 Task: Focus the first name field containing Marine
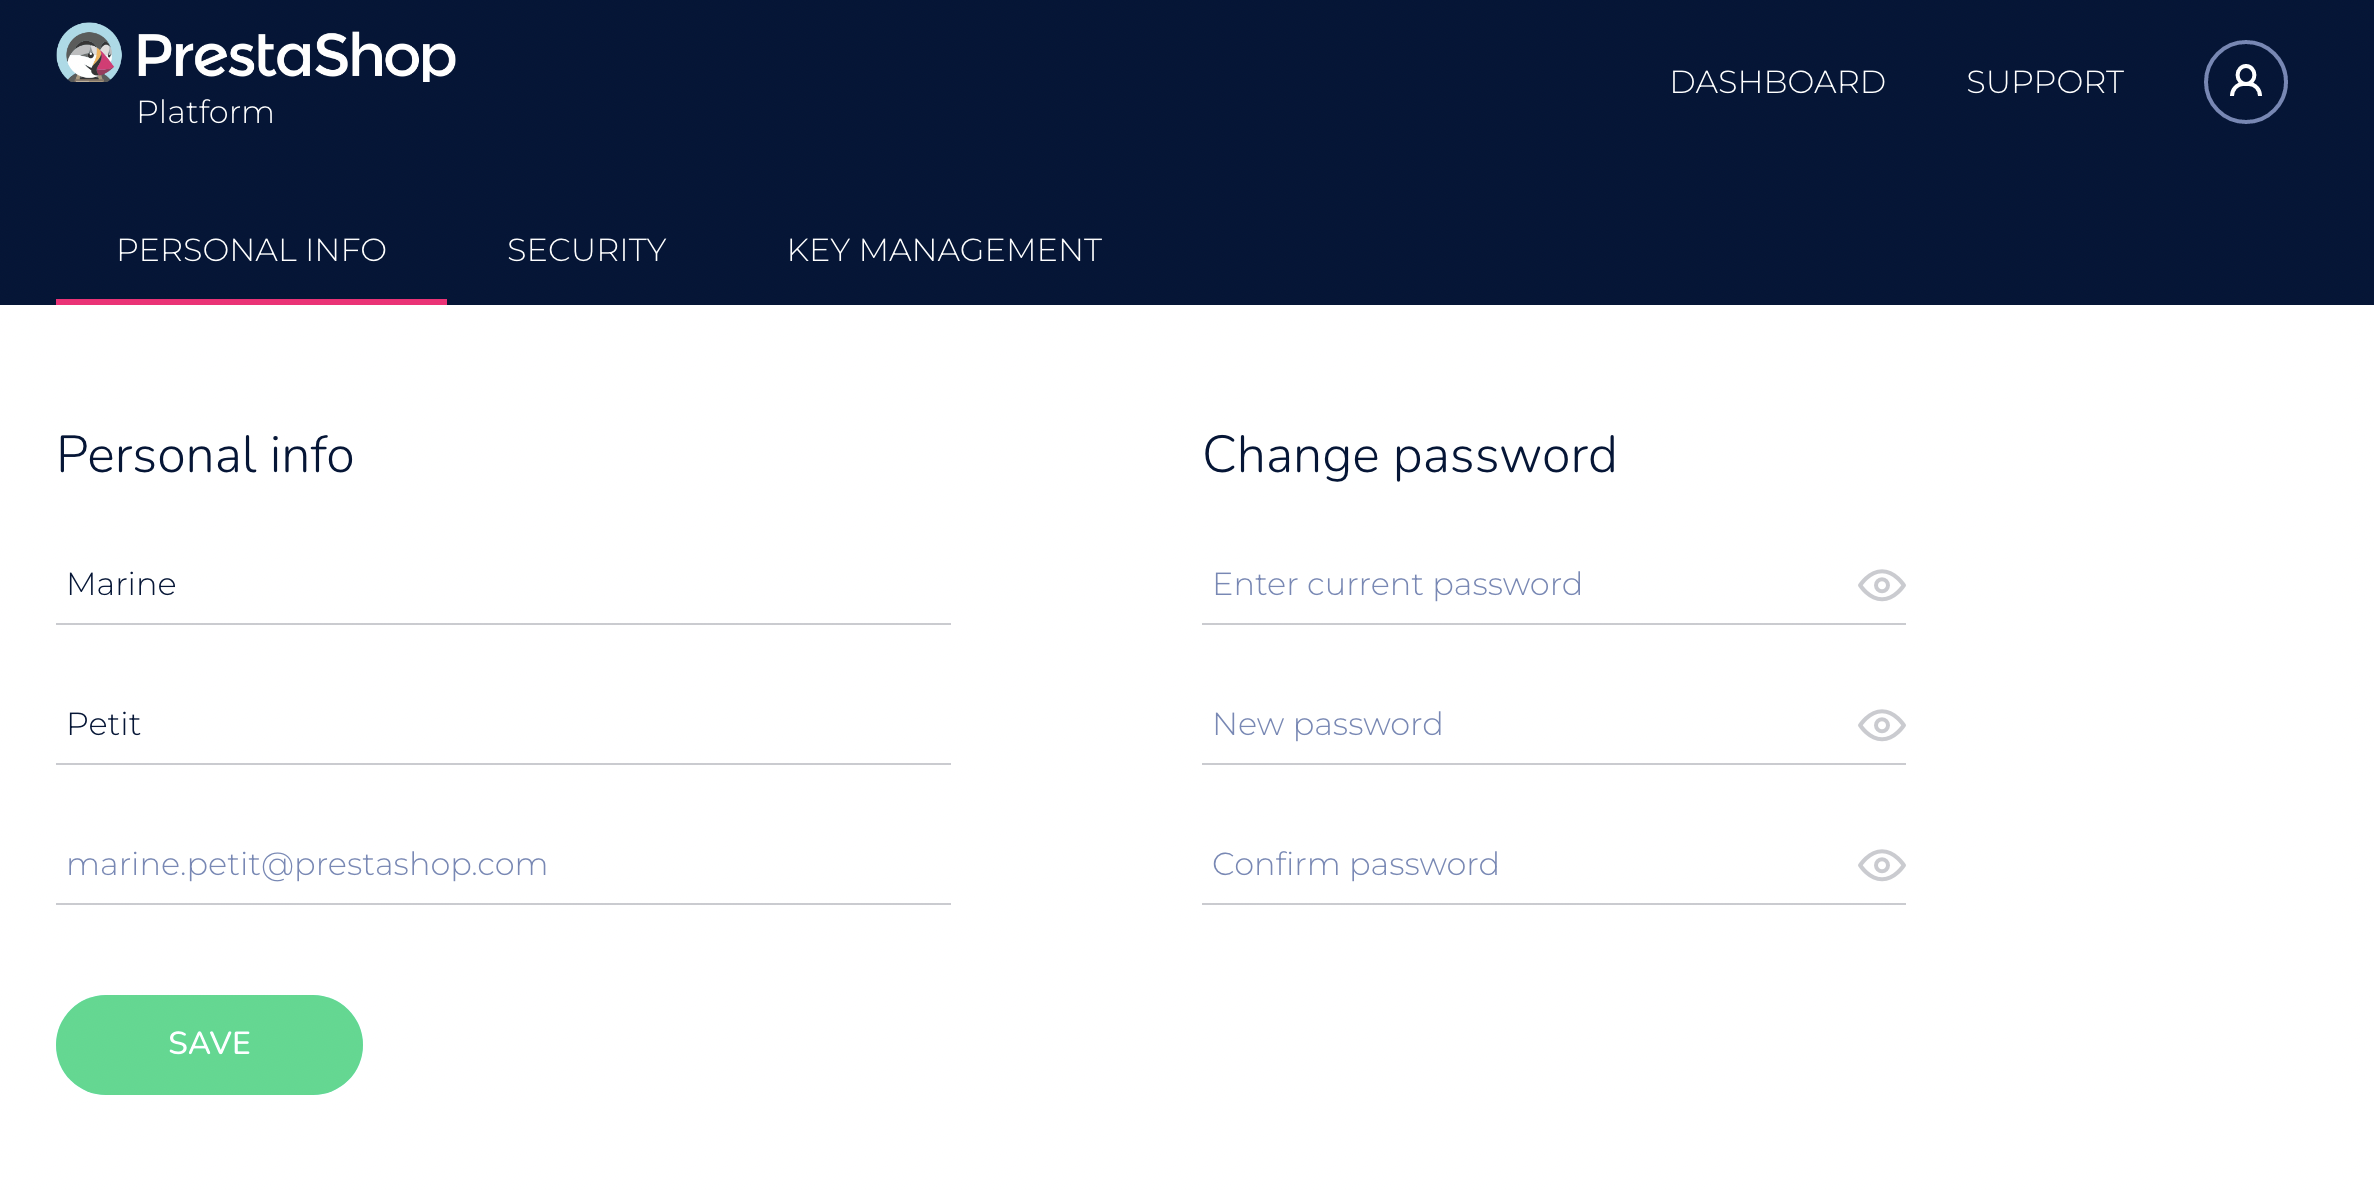(503, 585)
